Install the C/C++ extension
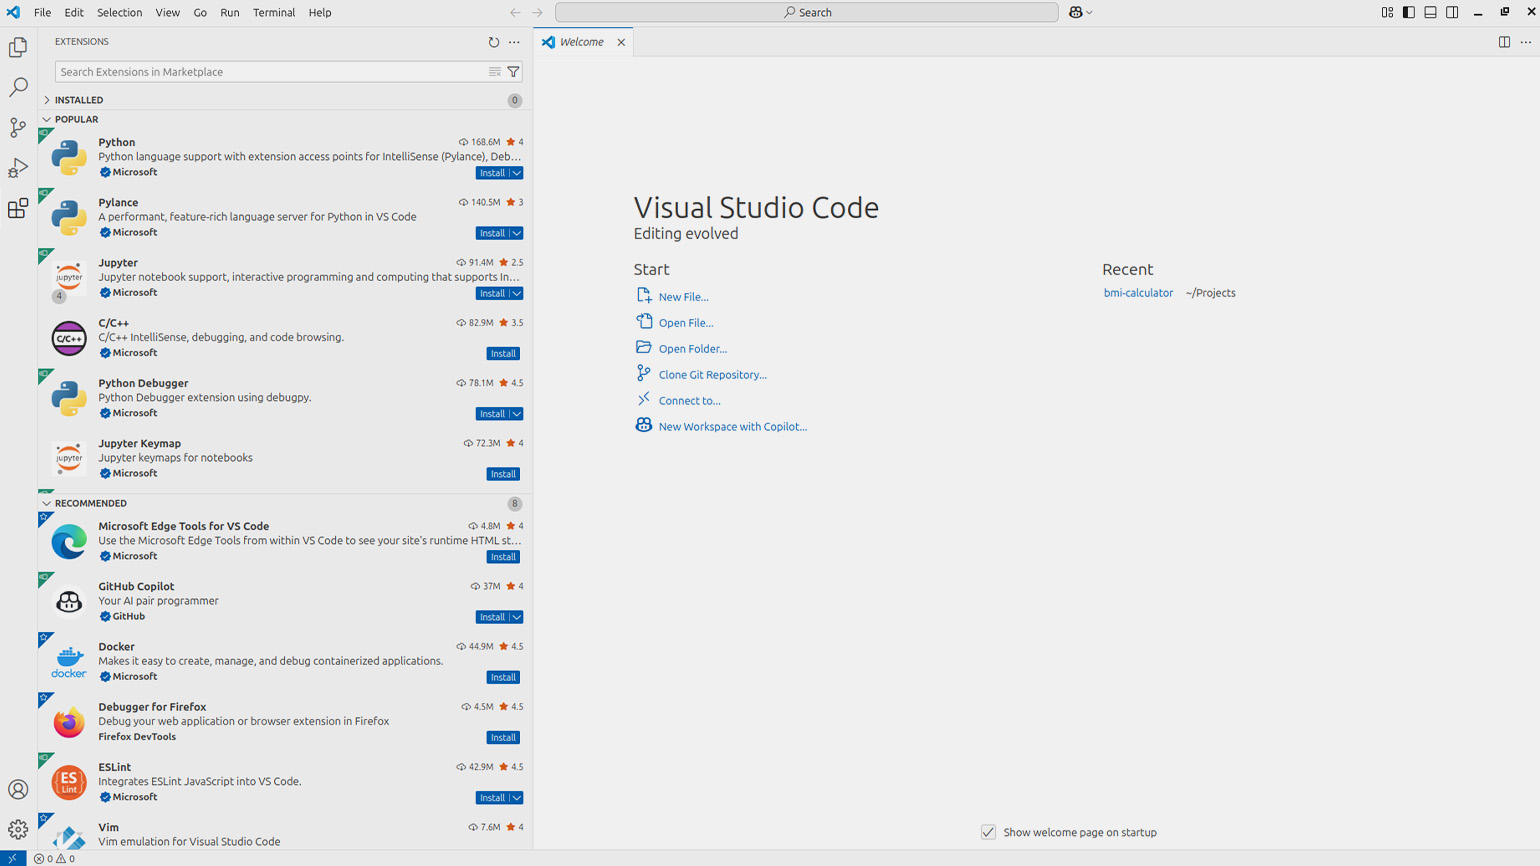 (503, 354)
